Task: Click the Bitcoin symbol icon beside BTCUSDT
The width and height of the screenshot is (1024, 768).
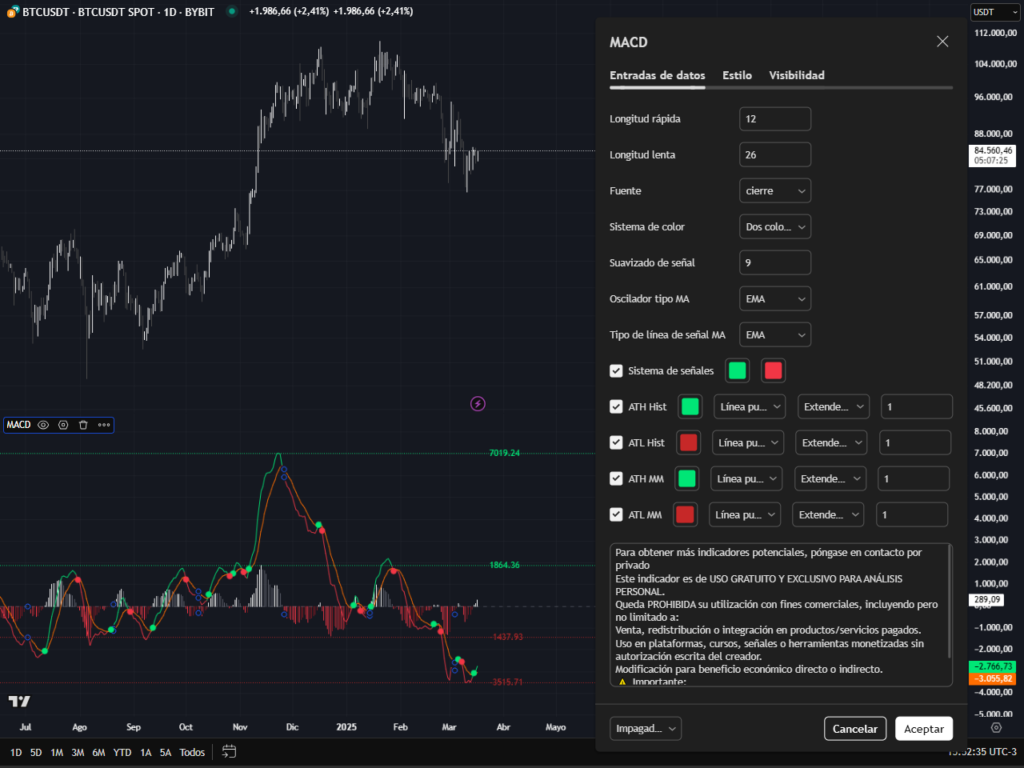Action: point(12,12)
